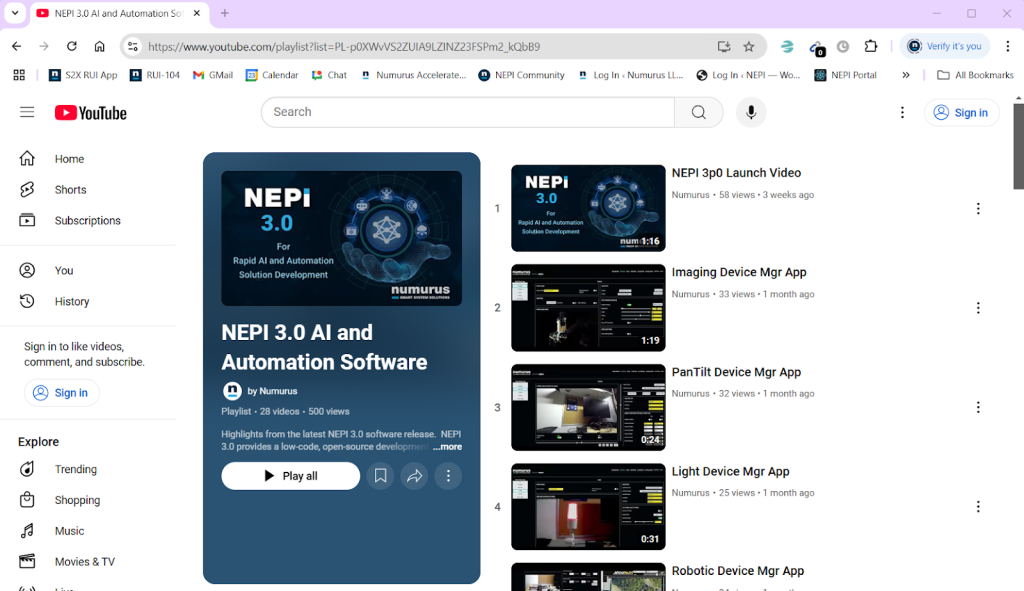The height and width of the screenshot is (591, 1024).
Task: Open a new browser tab
Action: (x=225, y=13)
